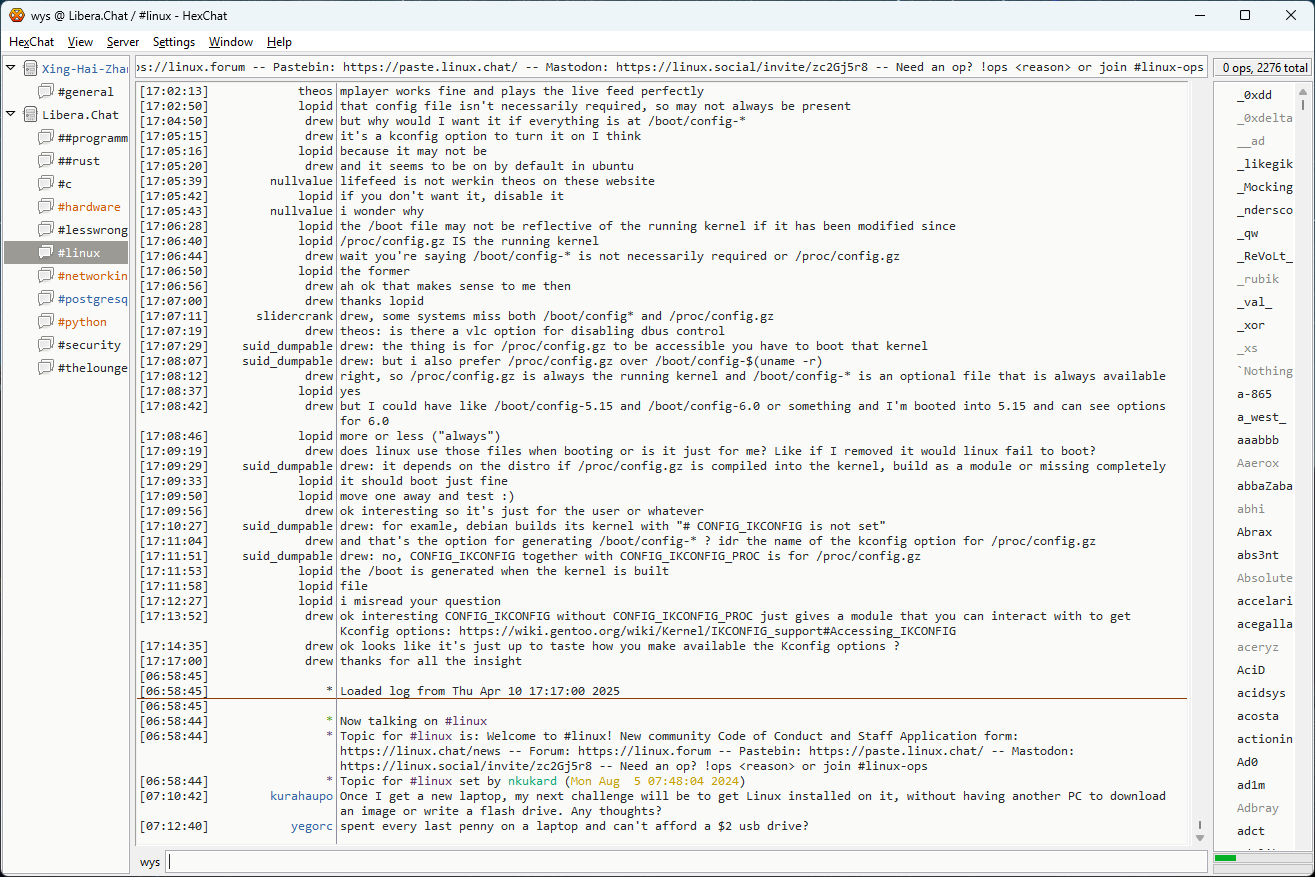Click the message input field
1315x877 pixels.
point(686,862)
